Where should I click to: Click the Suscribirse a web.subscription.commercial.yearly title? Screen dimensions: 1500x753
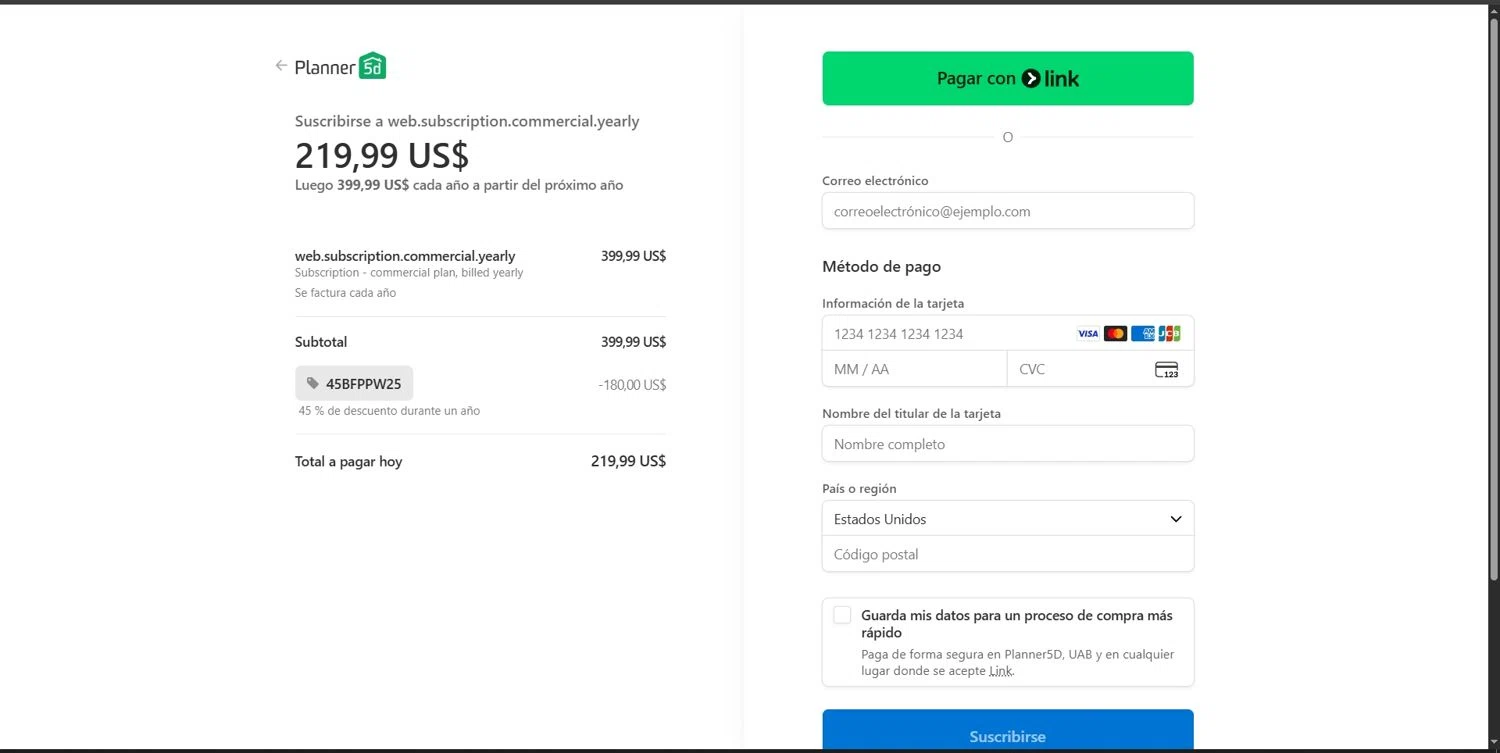point(467,121)
